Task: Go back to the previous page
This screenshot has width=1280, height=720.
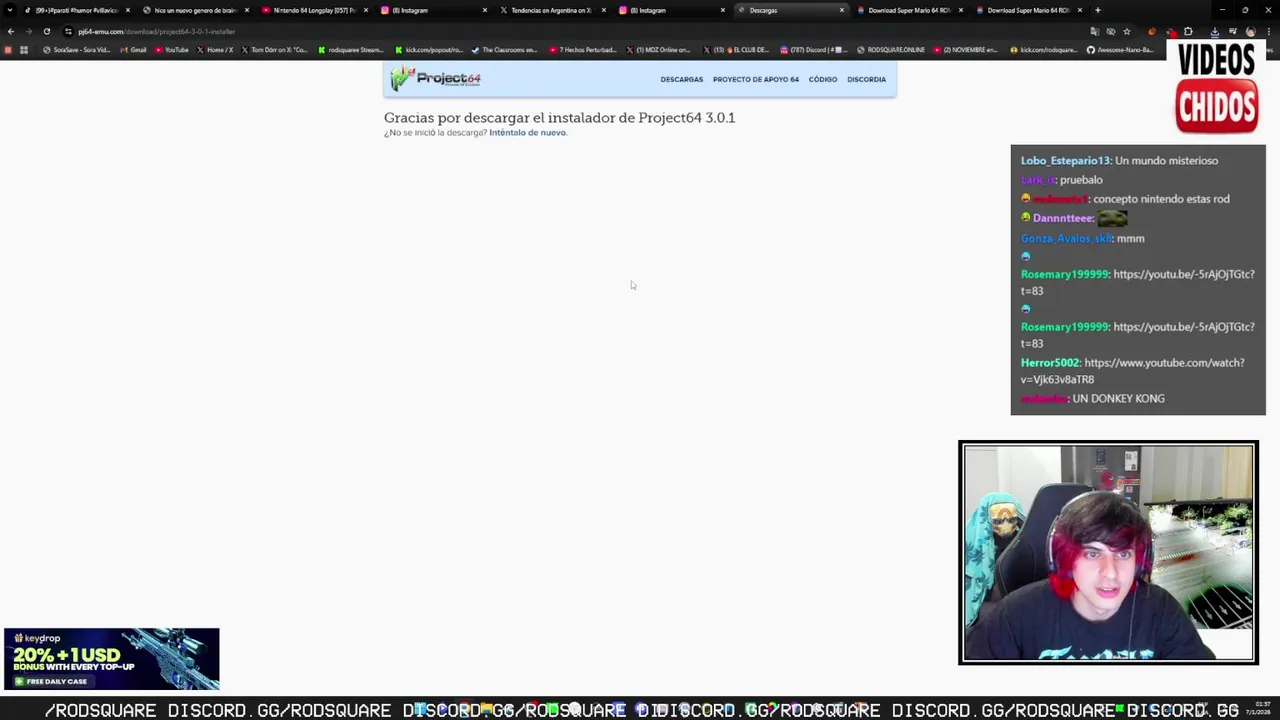Action: click(x=11, y=31)
